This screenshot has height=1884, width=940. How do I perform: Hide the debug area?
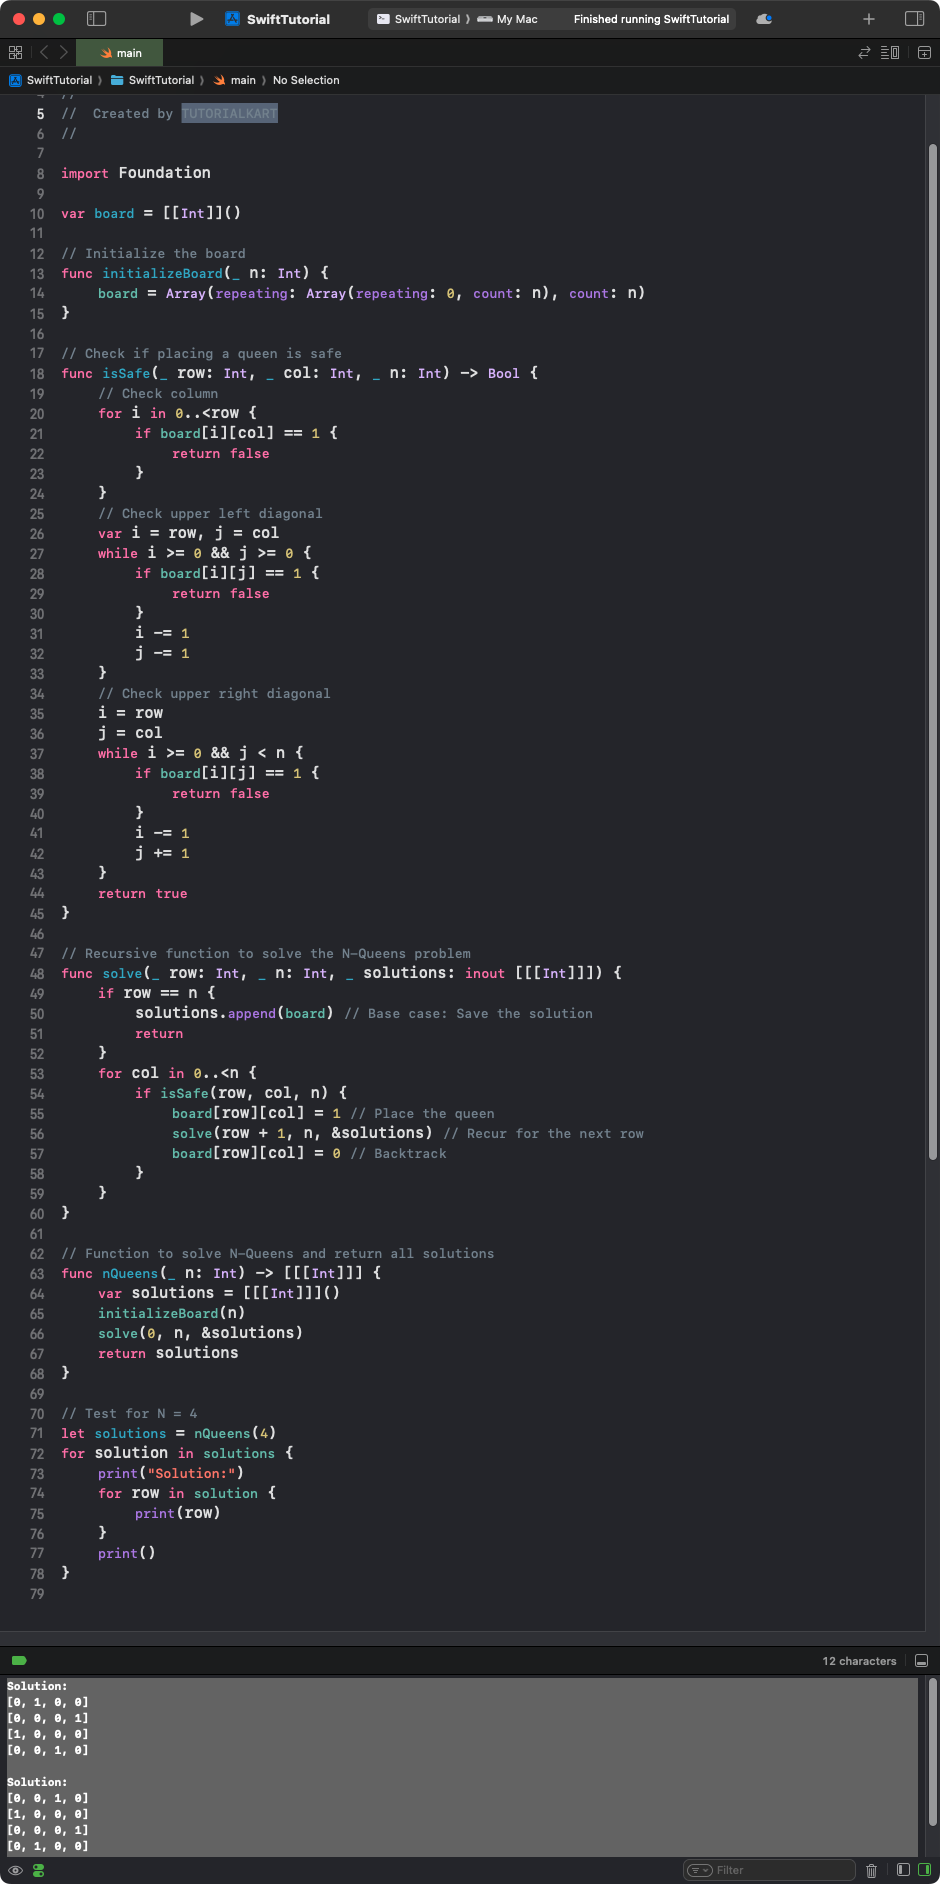click(922, 1661)
